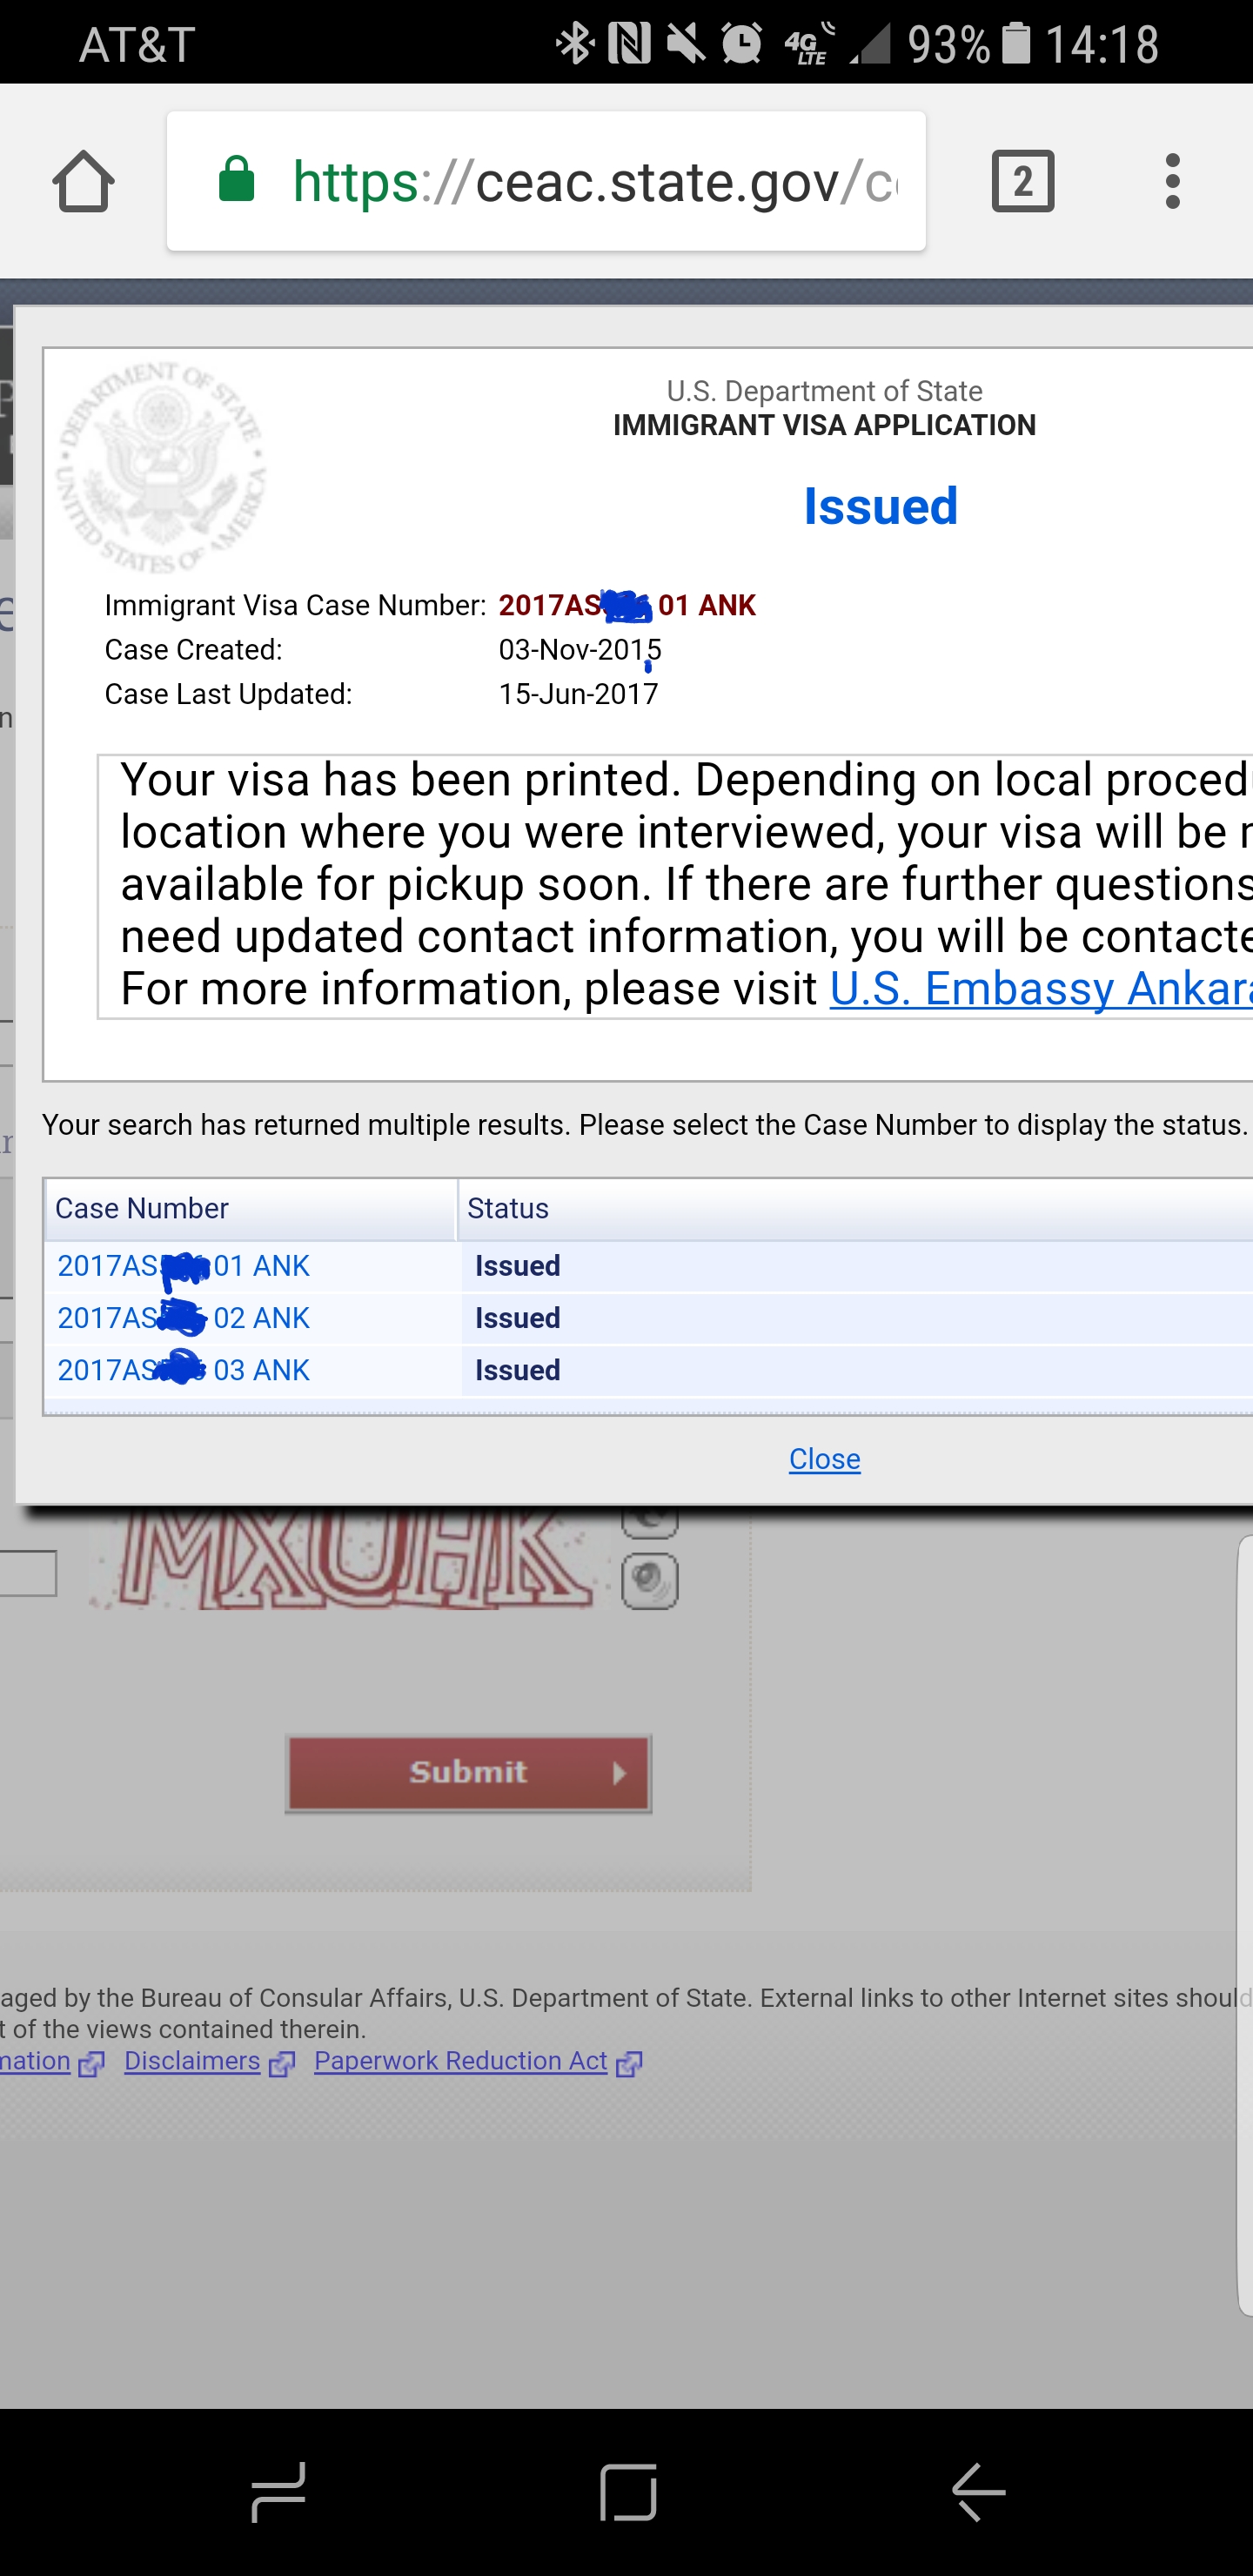Viewport: 1253px width, 2576px height.
Task: Select the case number ending 02 ANK
Action: (x=184, y=1318)
